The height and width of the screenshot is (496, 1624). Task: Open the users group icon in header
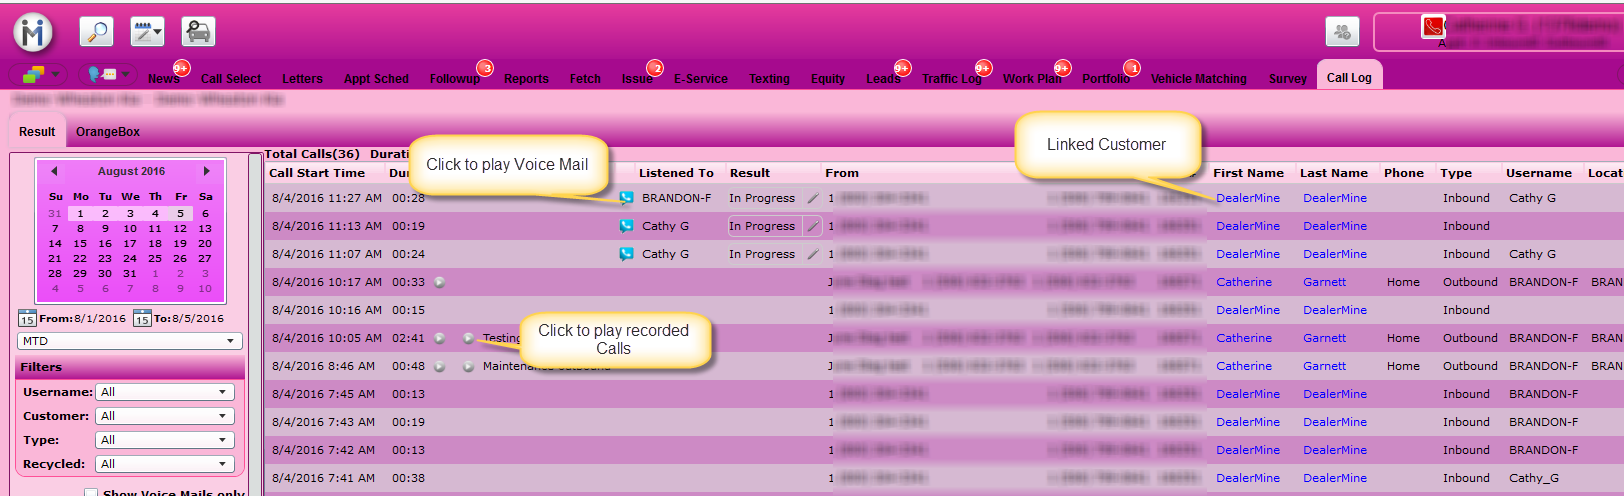click(1342, 32)
